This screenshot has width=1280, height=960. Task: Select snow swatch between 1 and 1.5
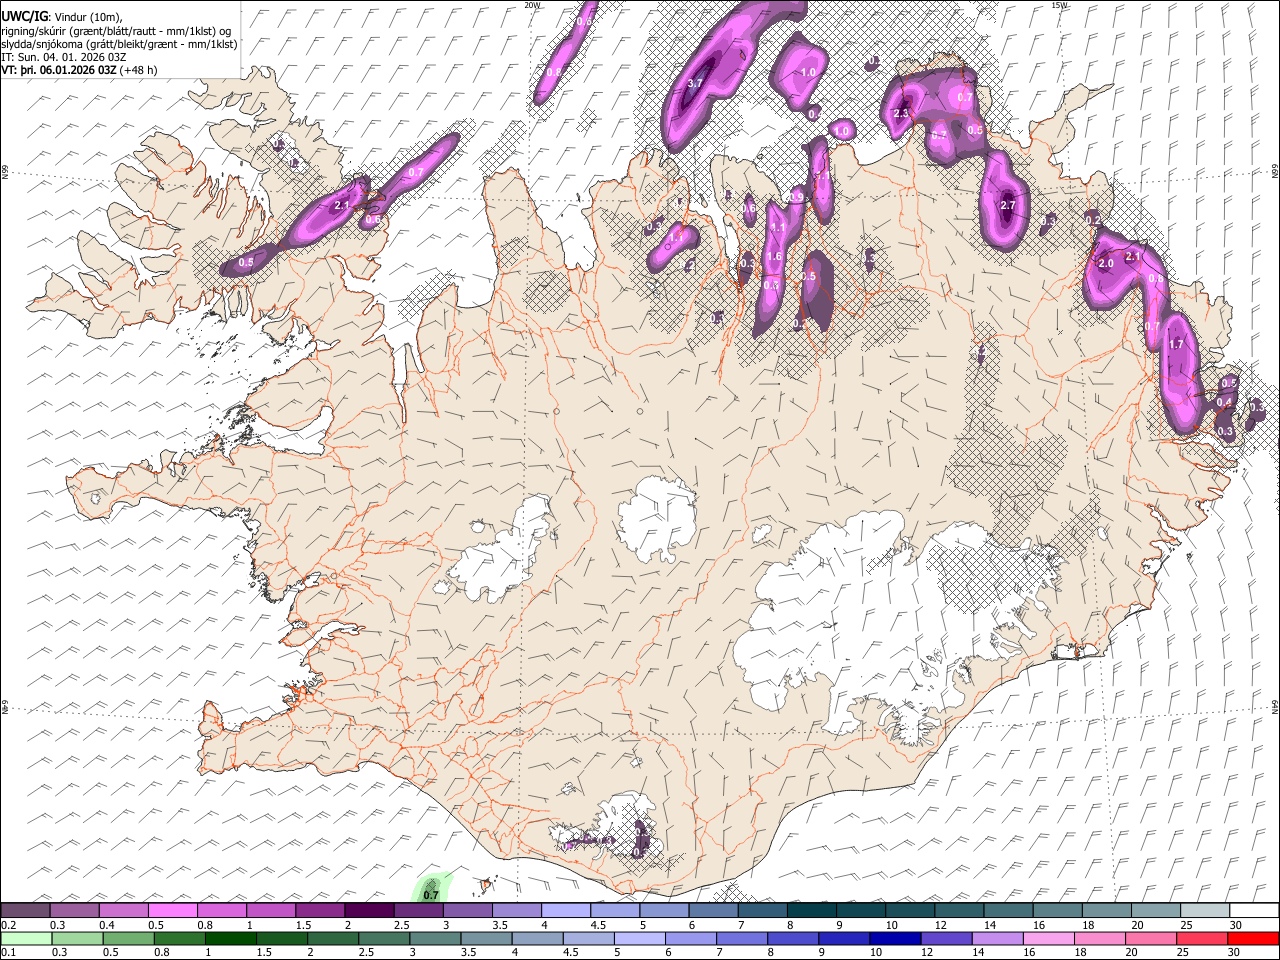(271, 910)
